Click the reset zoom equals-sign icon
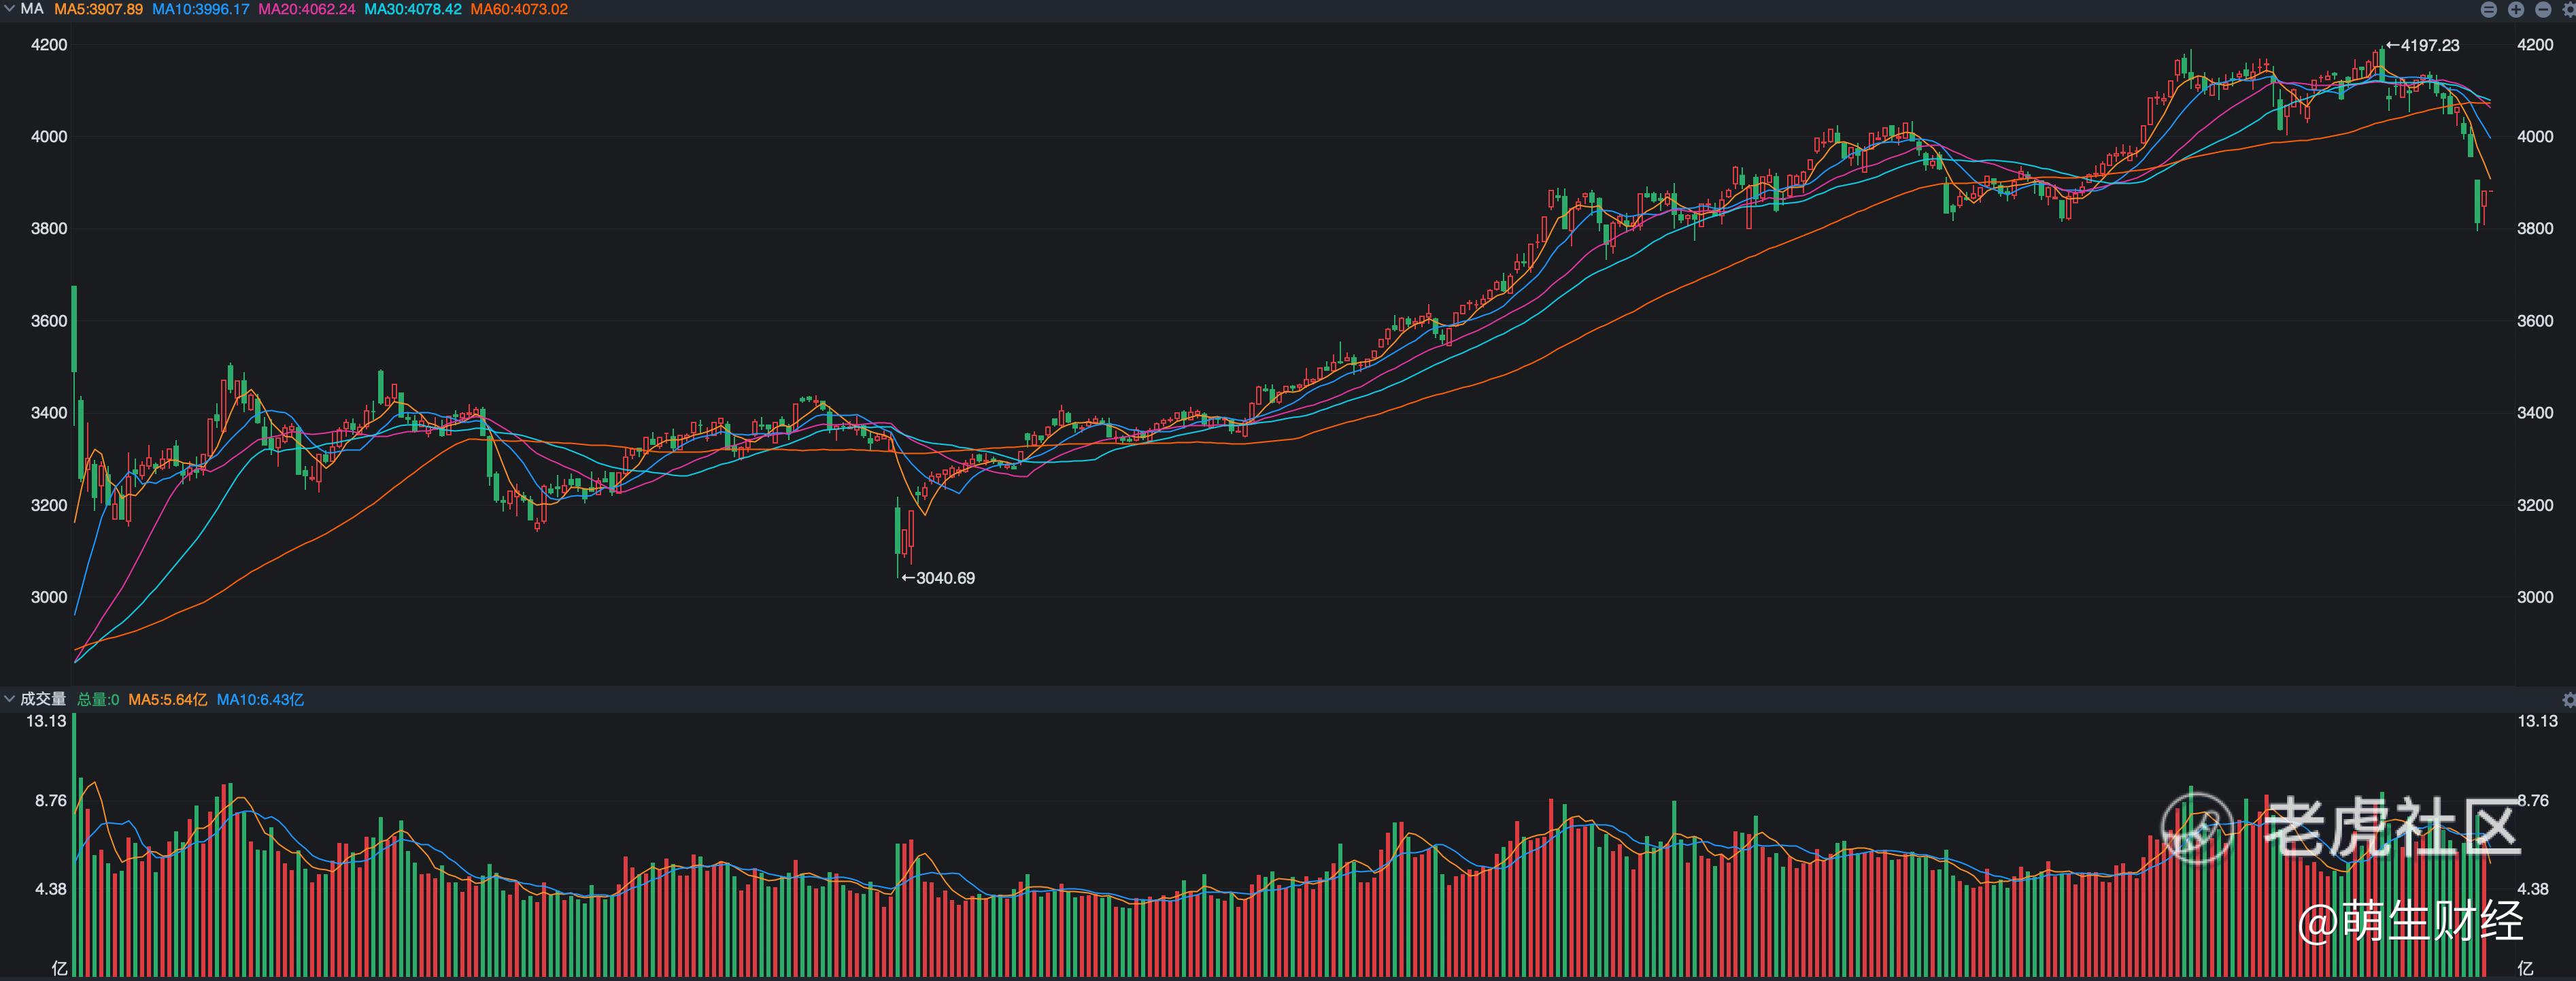2576x981 pixels. pyautogui.click(x=2488, y=10)
